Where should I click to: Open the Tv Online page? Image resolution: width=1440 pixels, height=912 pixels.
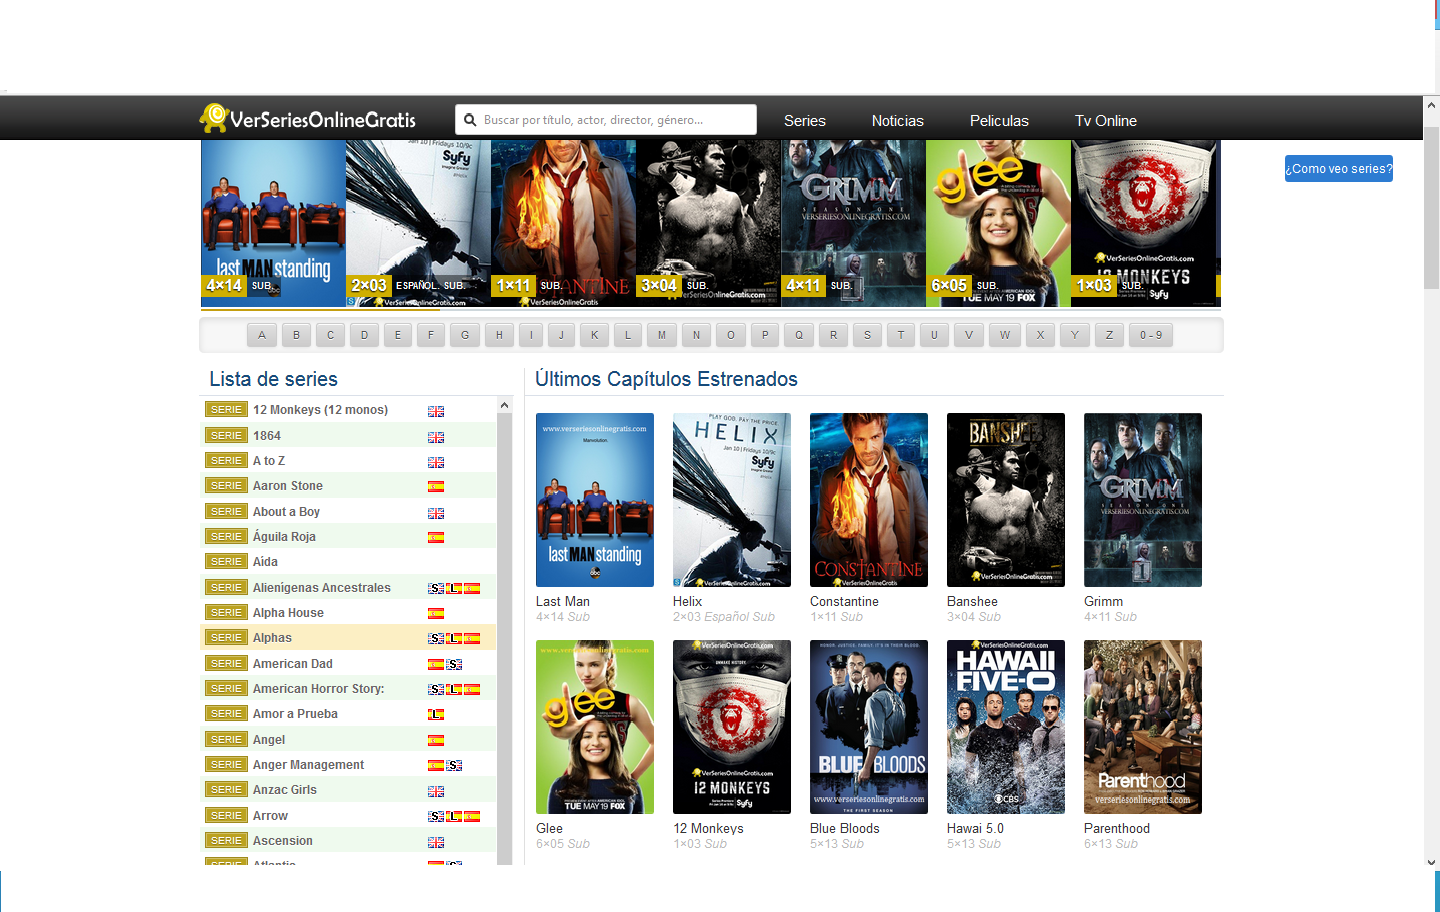pyautogui.click(x=1105, y=121)
